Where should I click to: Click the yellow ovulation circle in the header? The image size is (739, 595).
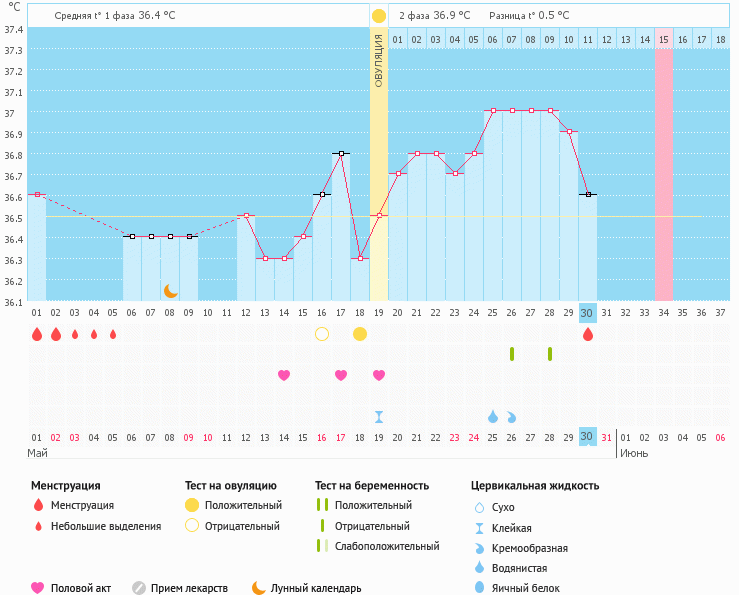(379, 16)
